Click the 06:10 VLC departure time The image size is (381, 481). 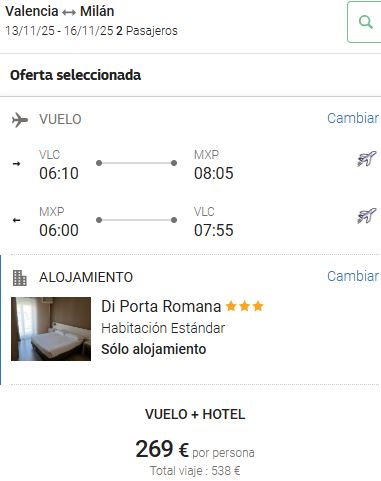click(59, 173)
